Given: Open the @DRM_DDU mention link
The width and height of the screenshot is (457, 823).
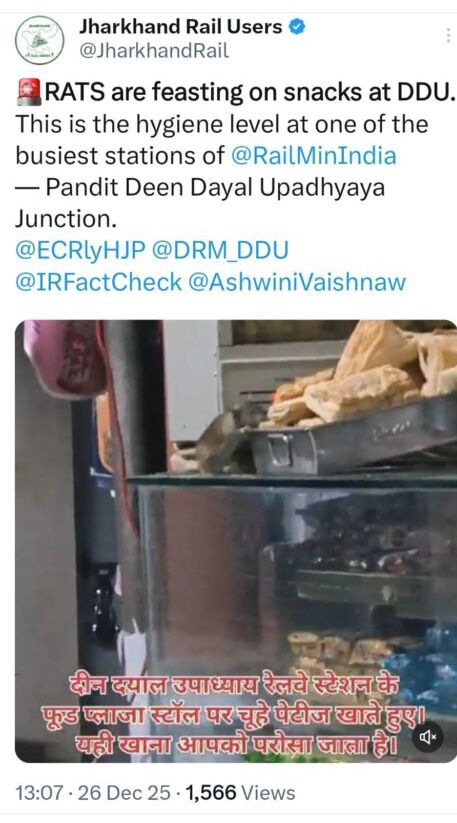Looking at the screenshot, I should tap(220, 250).
